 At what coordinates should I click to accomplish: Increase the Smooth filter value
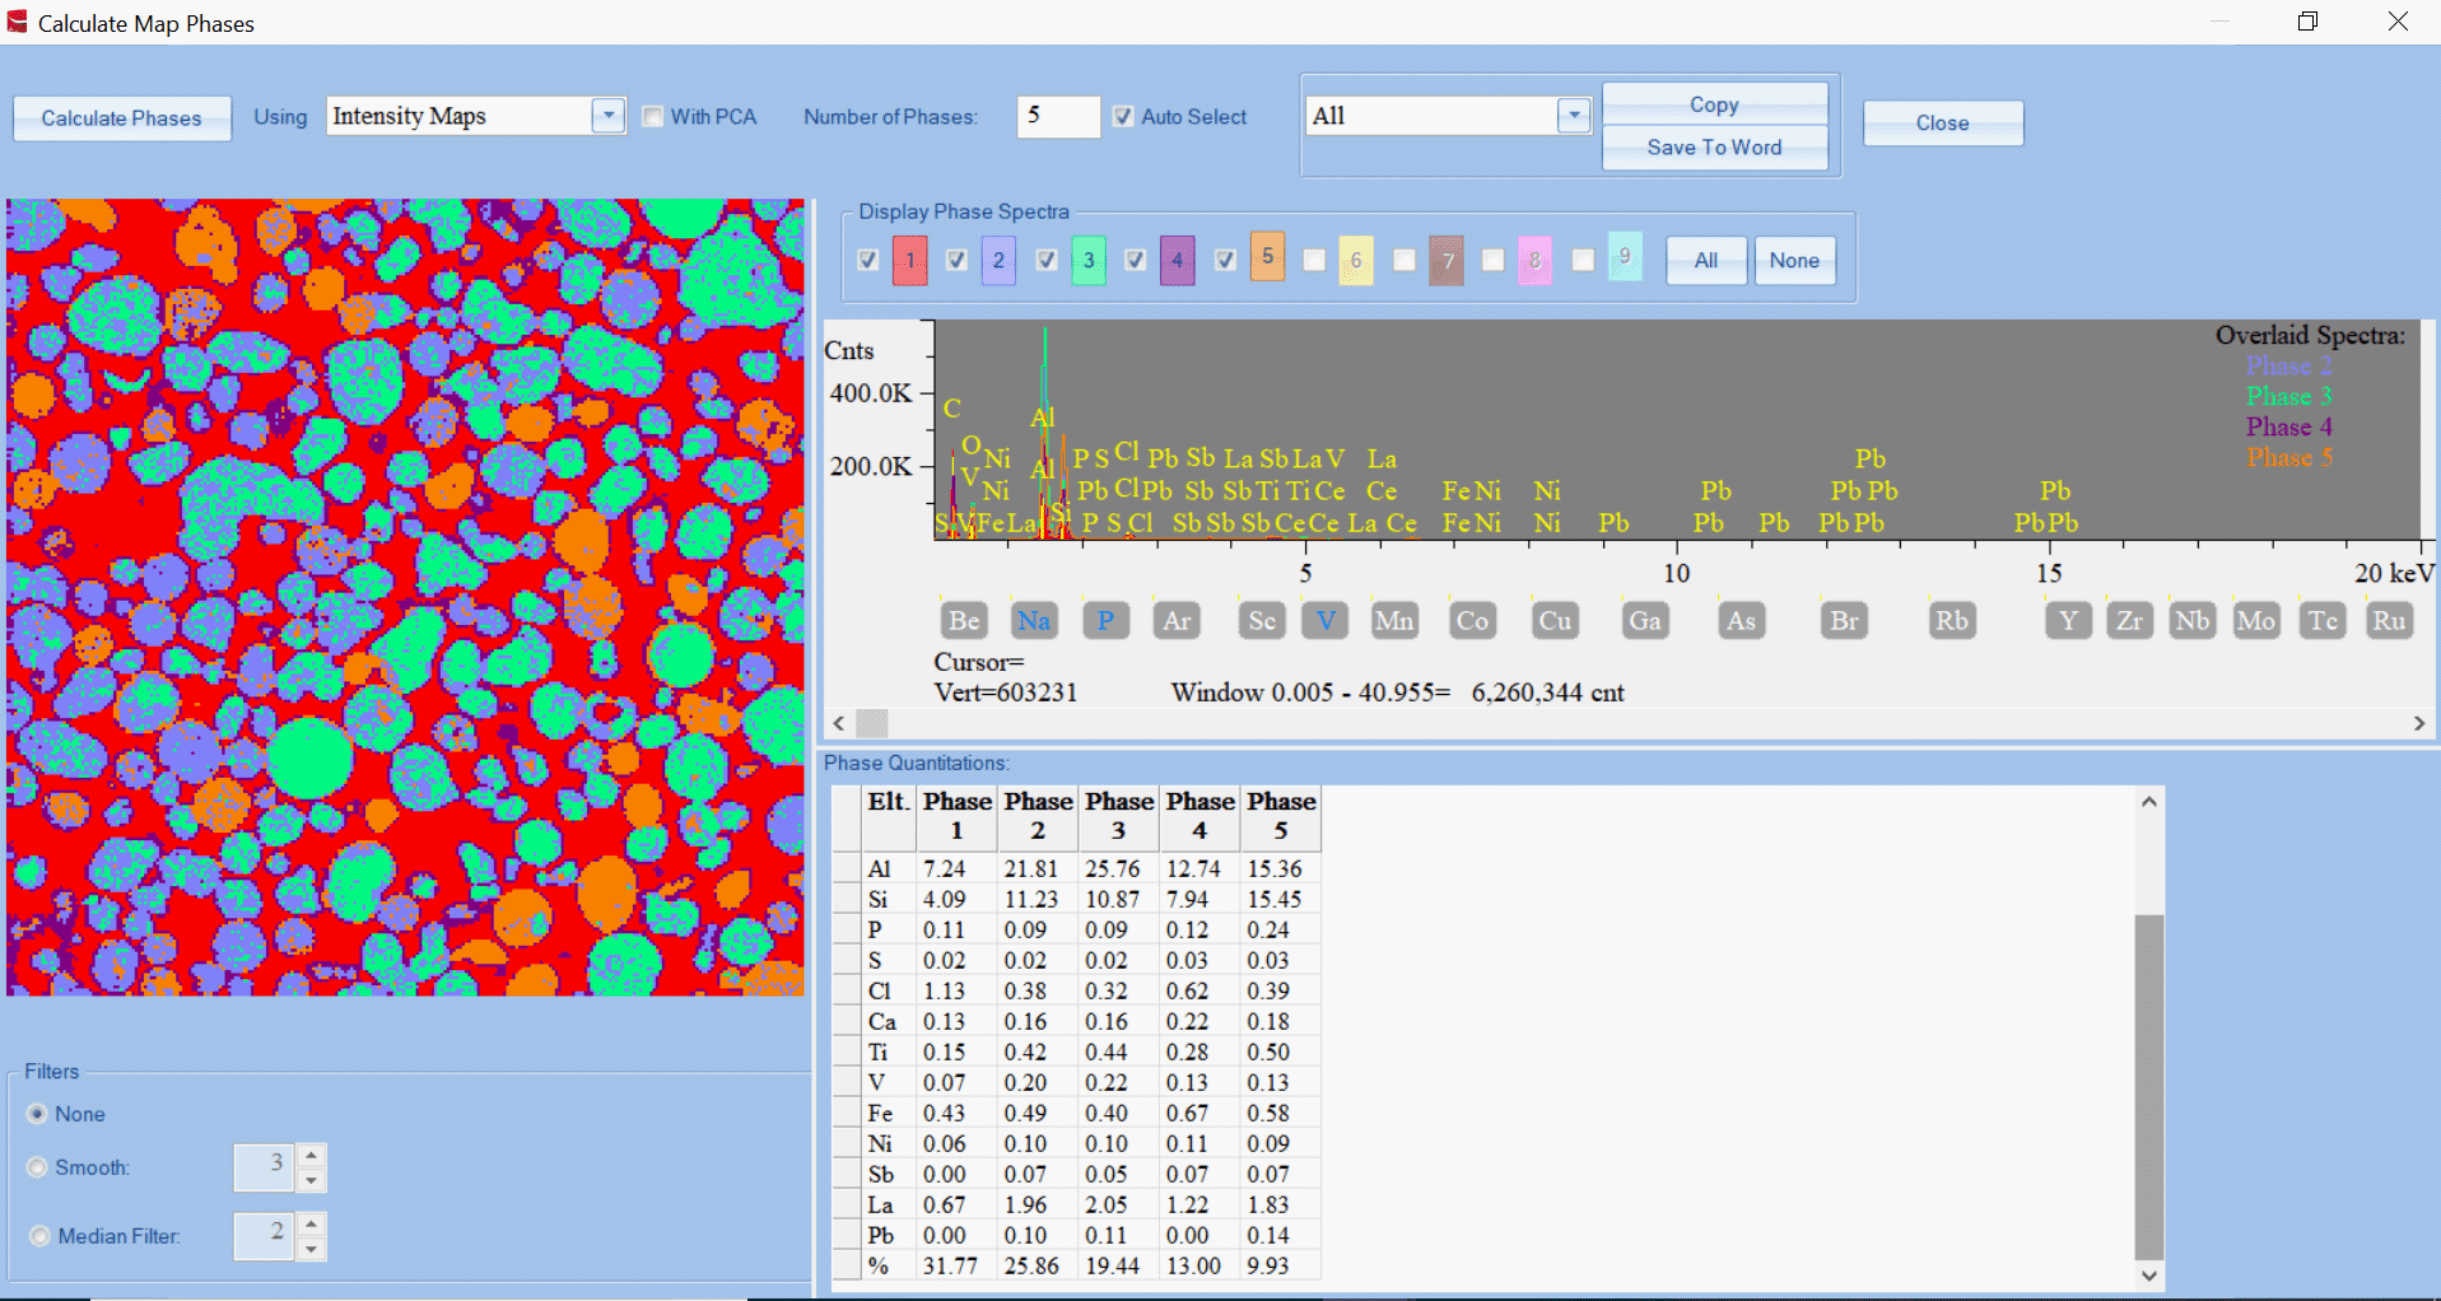pos(311,1156)
